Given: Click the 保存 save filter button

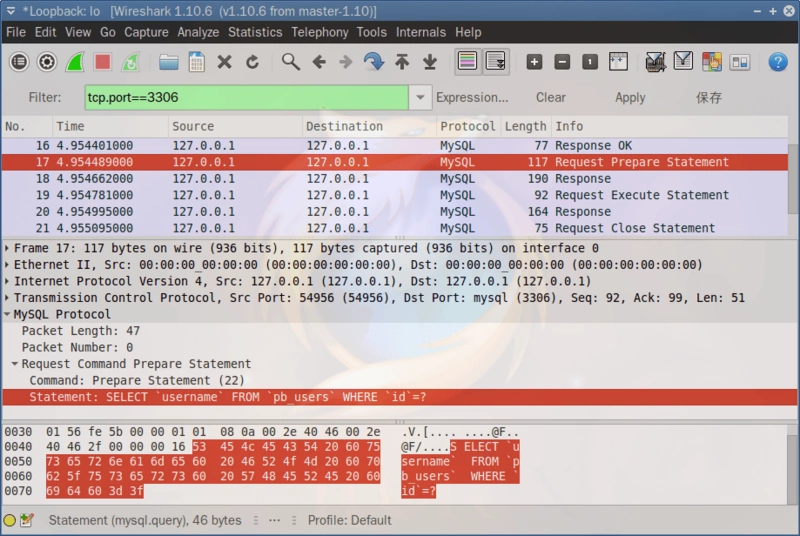Looking at the screenshot, I should 709,97.
